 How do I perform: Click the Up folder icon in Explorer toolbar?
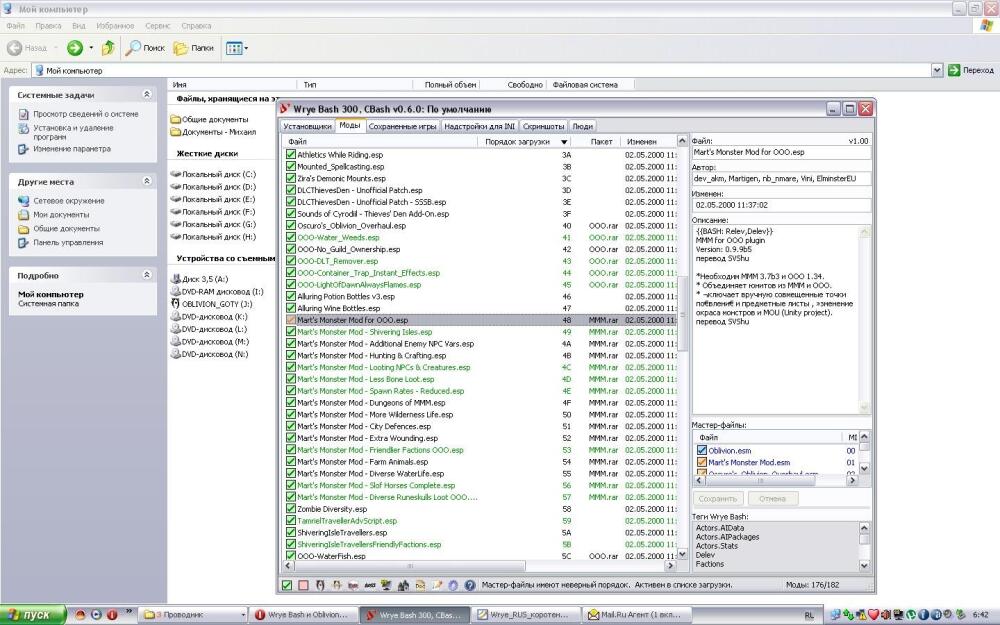(108, 48)
